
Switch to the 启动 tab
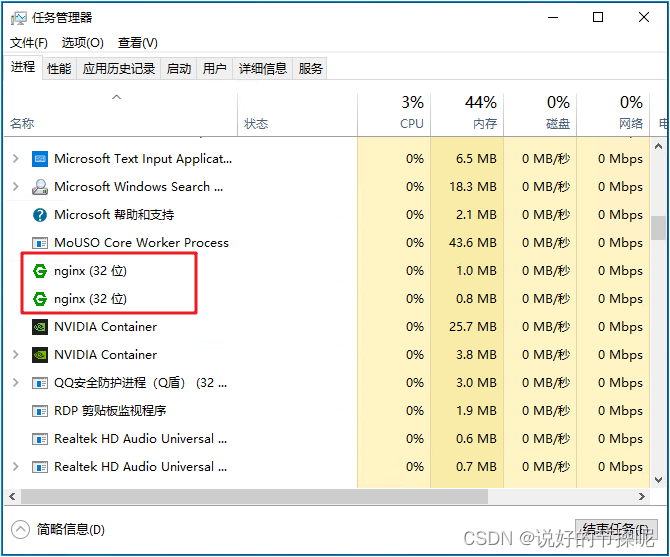[179, 68]
